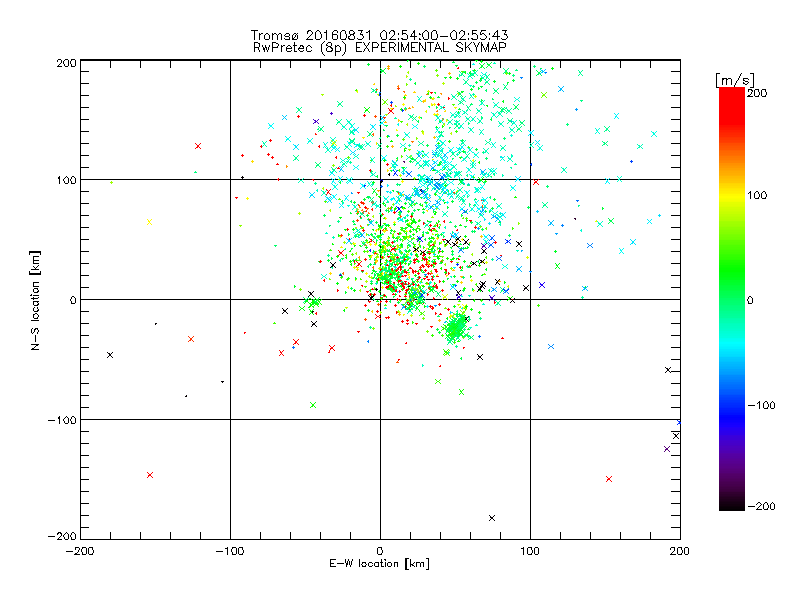800x600 pixels.
Task: Click the x-axis '100' tick label
Action: [530, 552]
